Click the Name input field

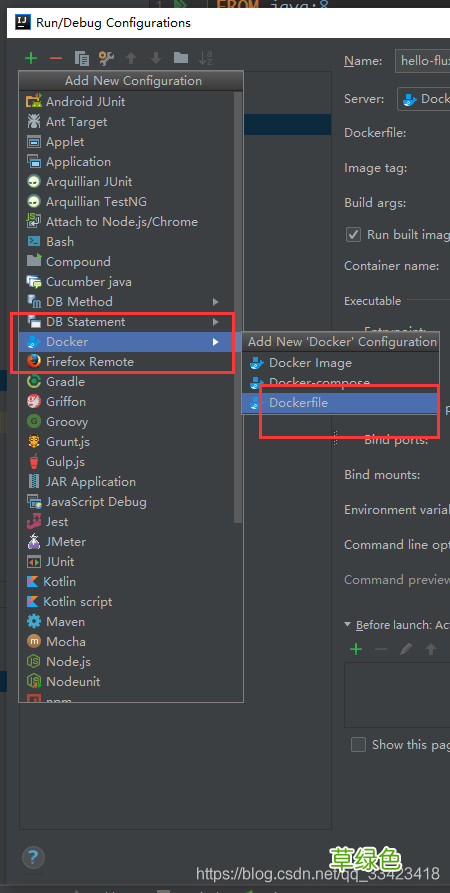tap(422, 61)
